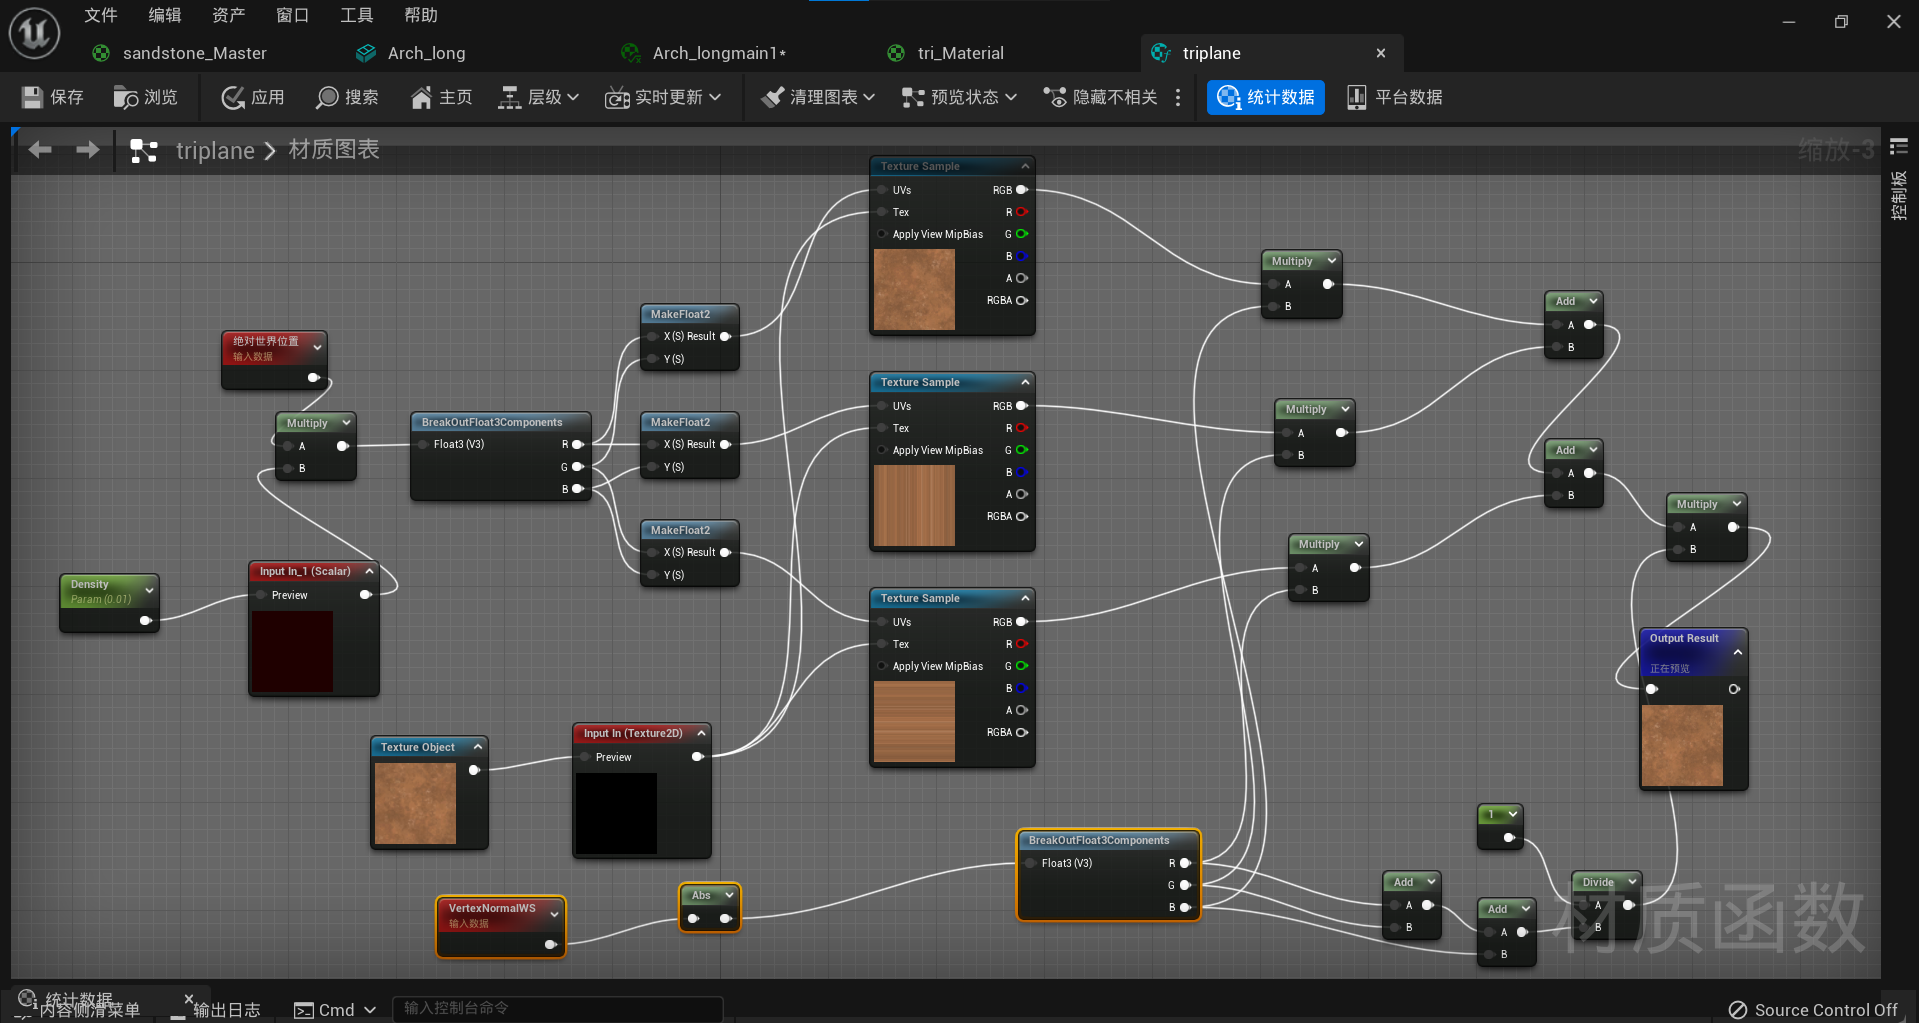The width and height of the screenshot is (1919, 1023).
Task: Apply changes using the 应用 icon
Action: coord(233,97)
